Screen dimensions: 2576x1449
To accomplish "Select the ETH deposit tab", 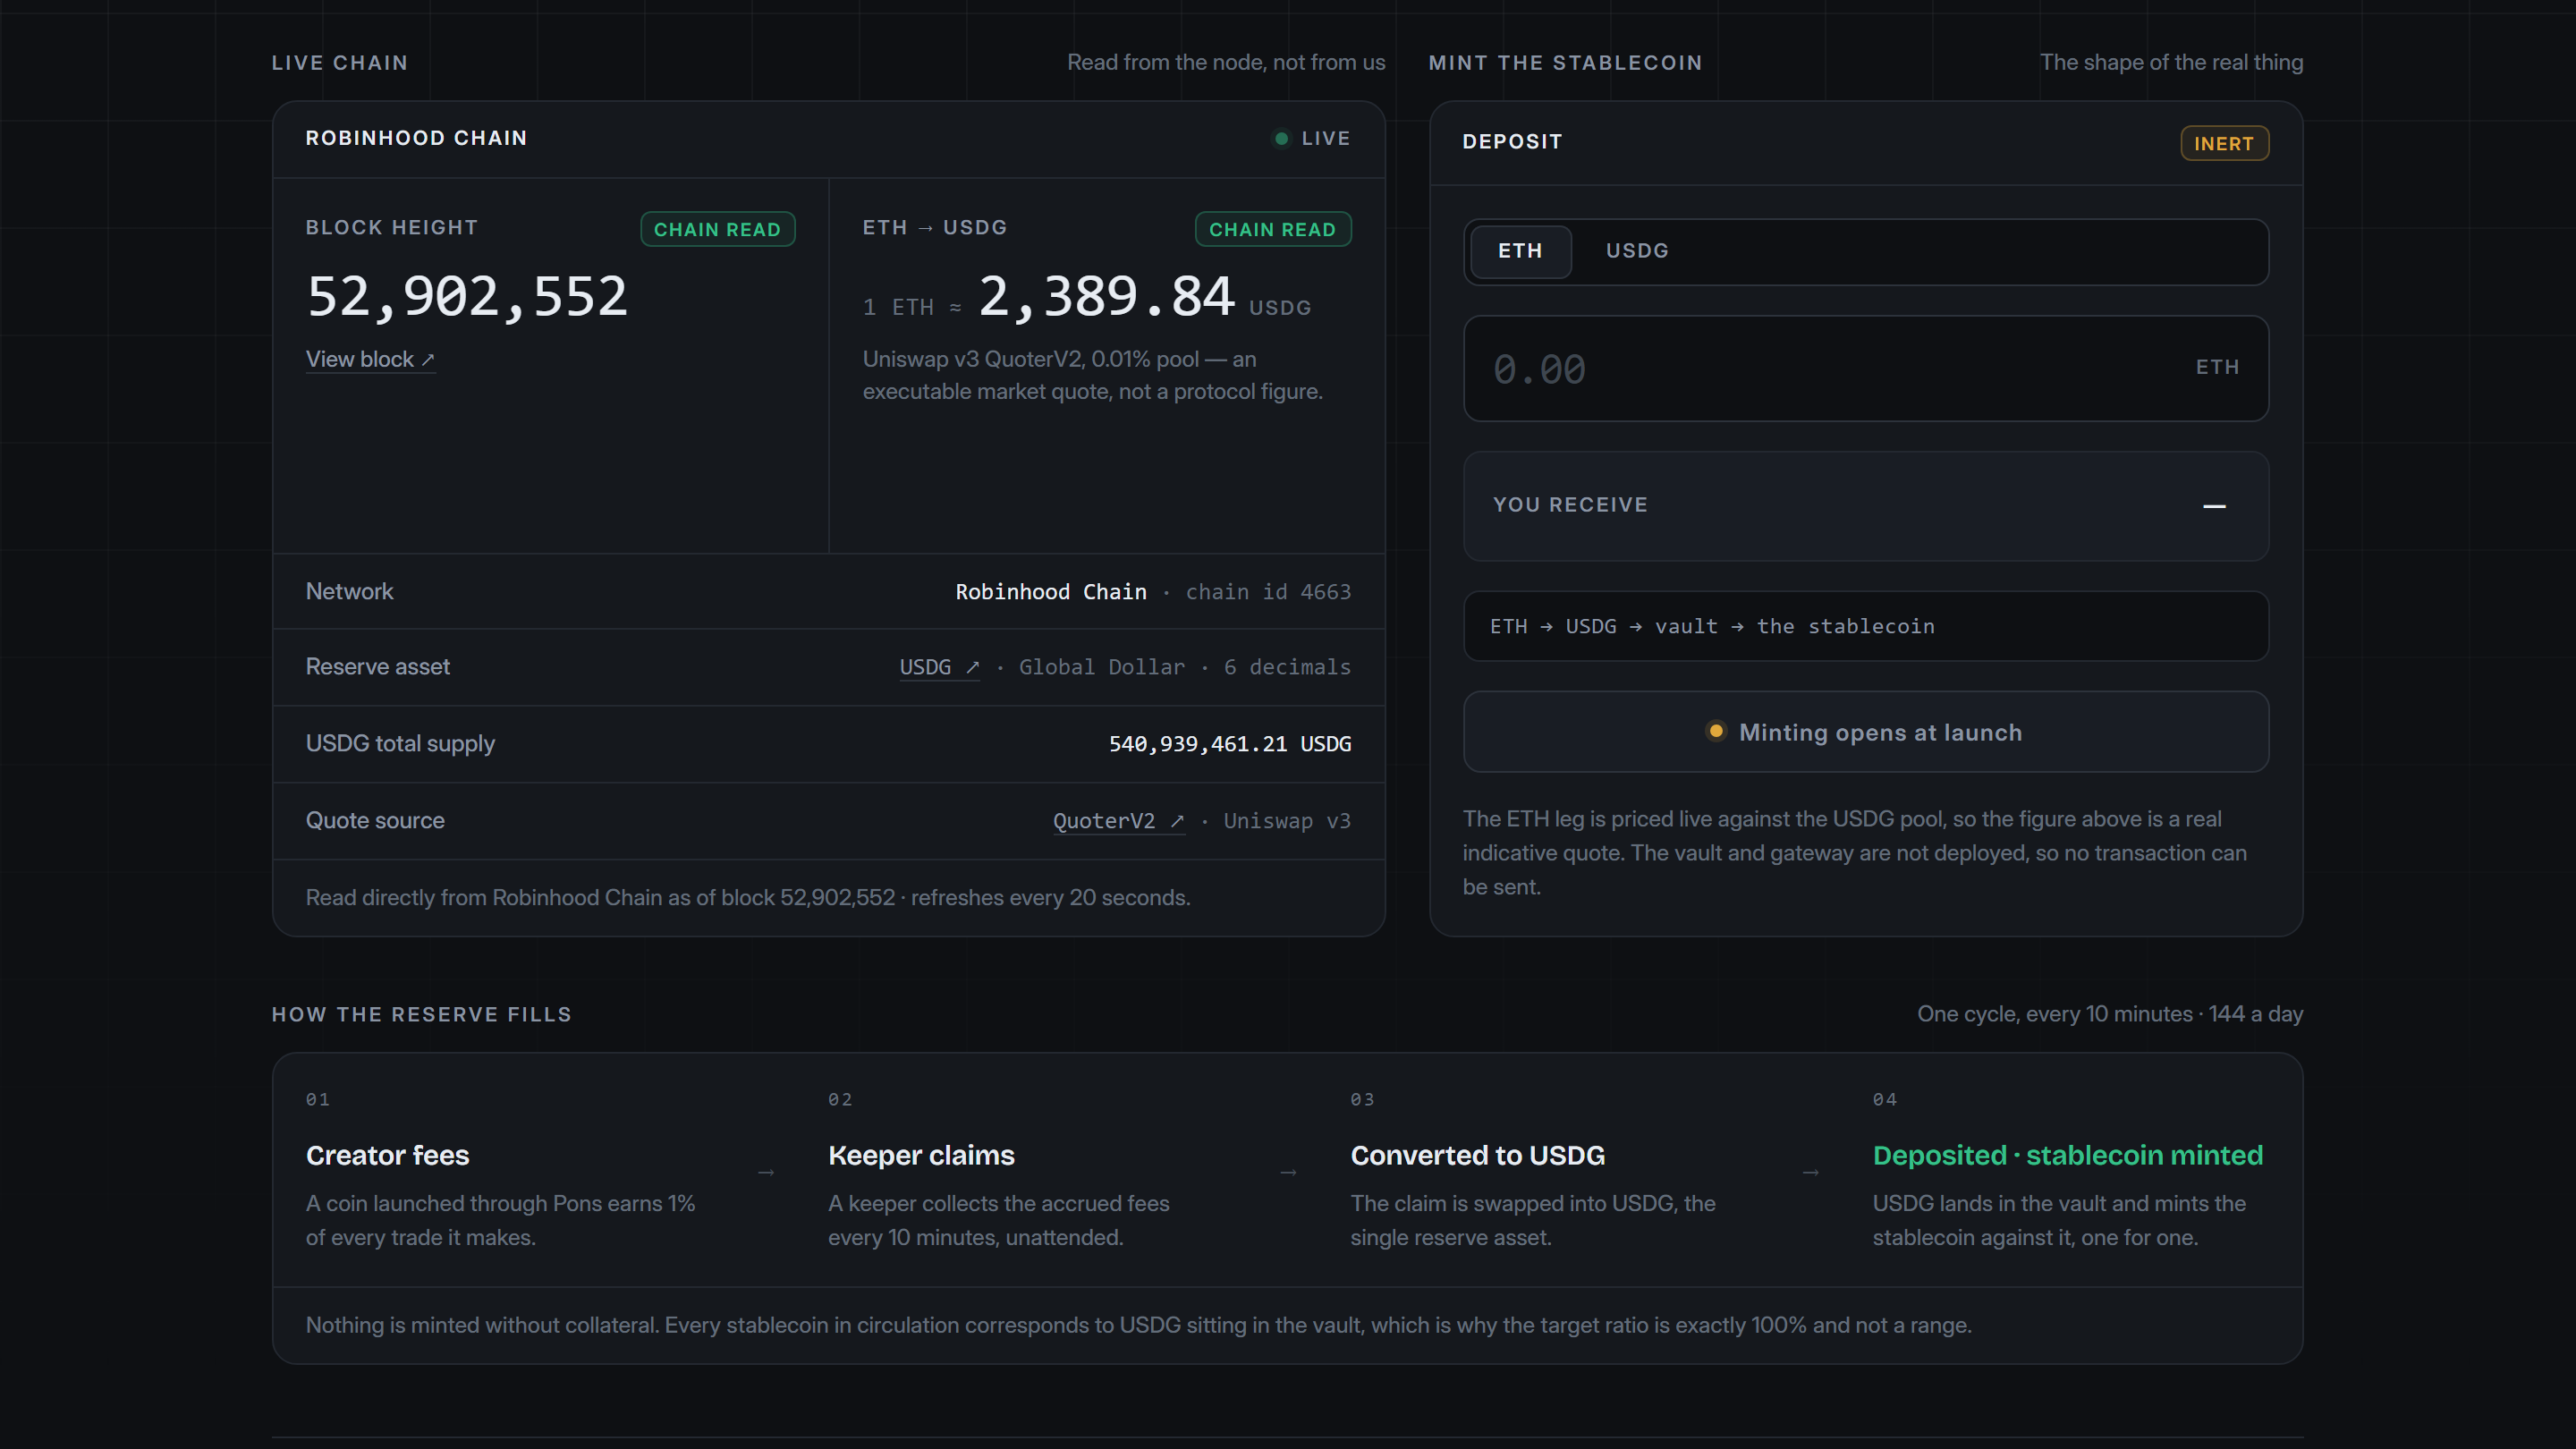I will 1520,251.
